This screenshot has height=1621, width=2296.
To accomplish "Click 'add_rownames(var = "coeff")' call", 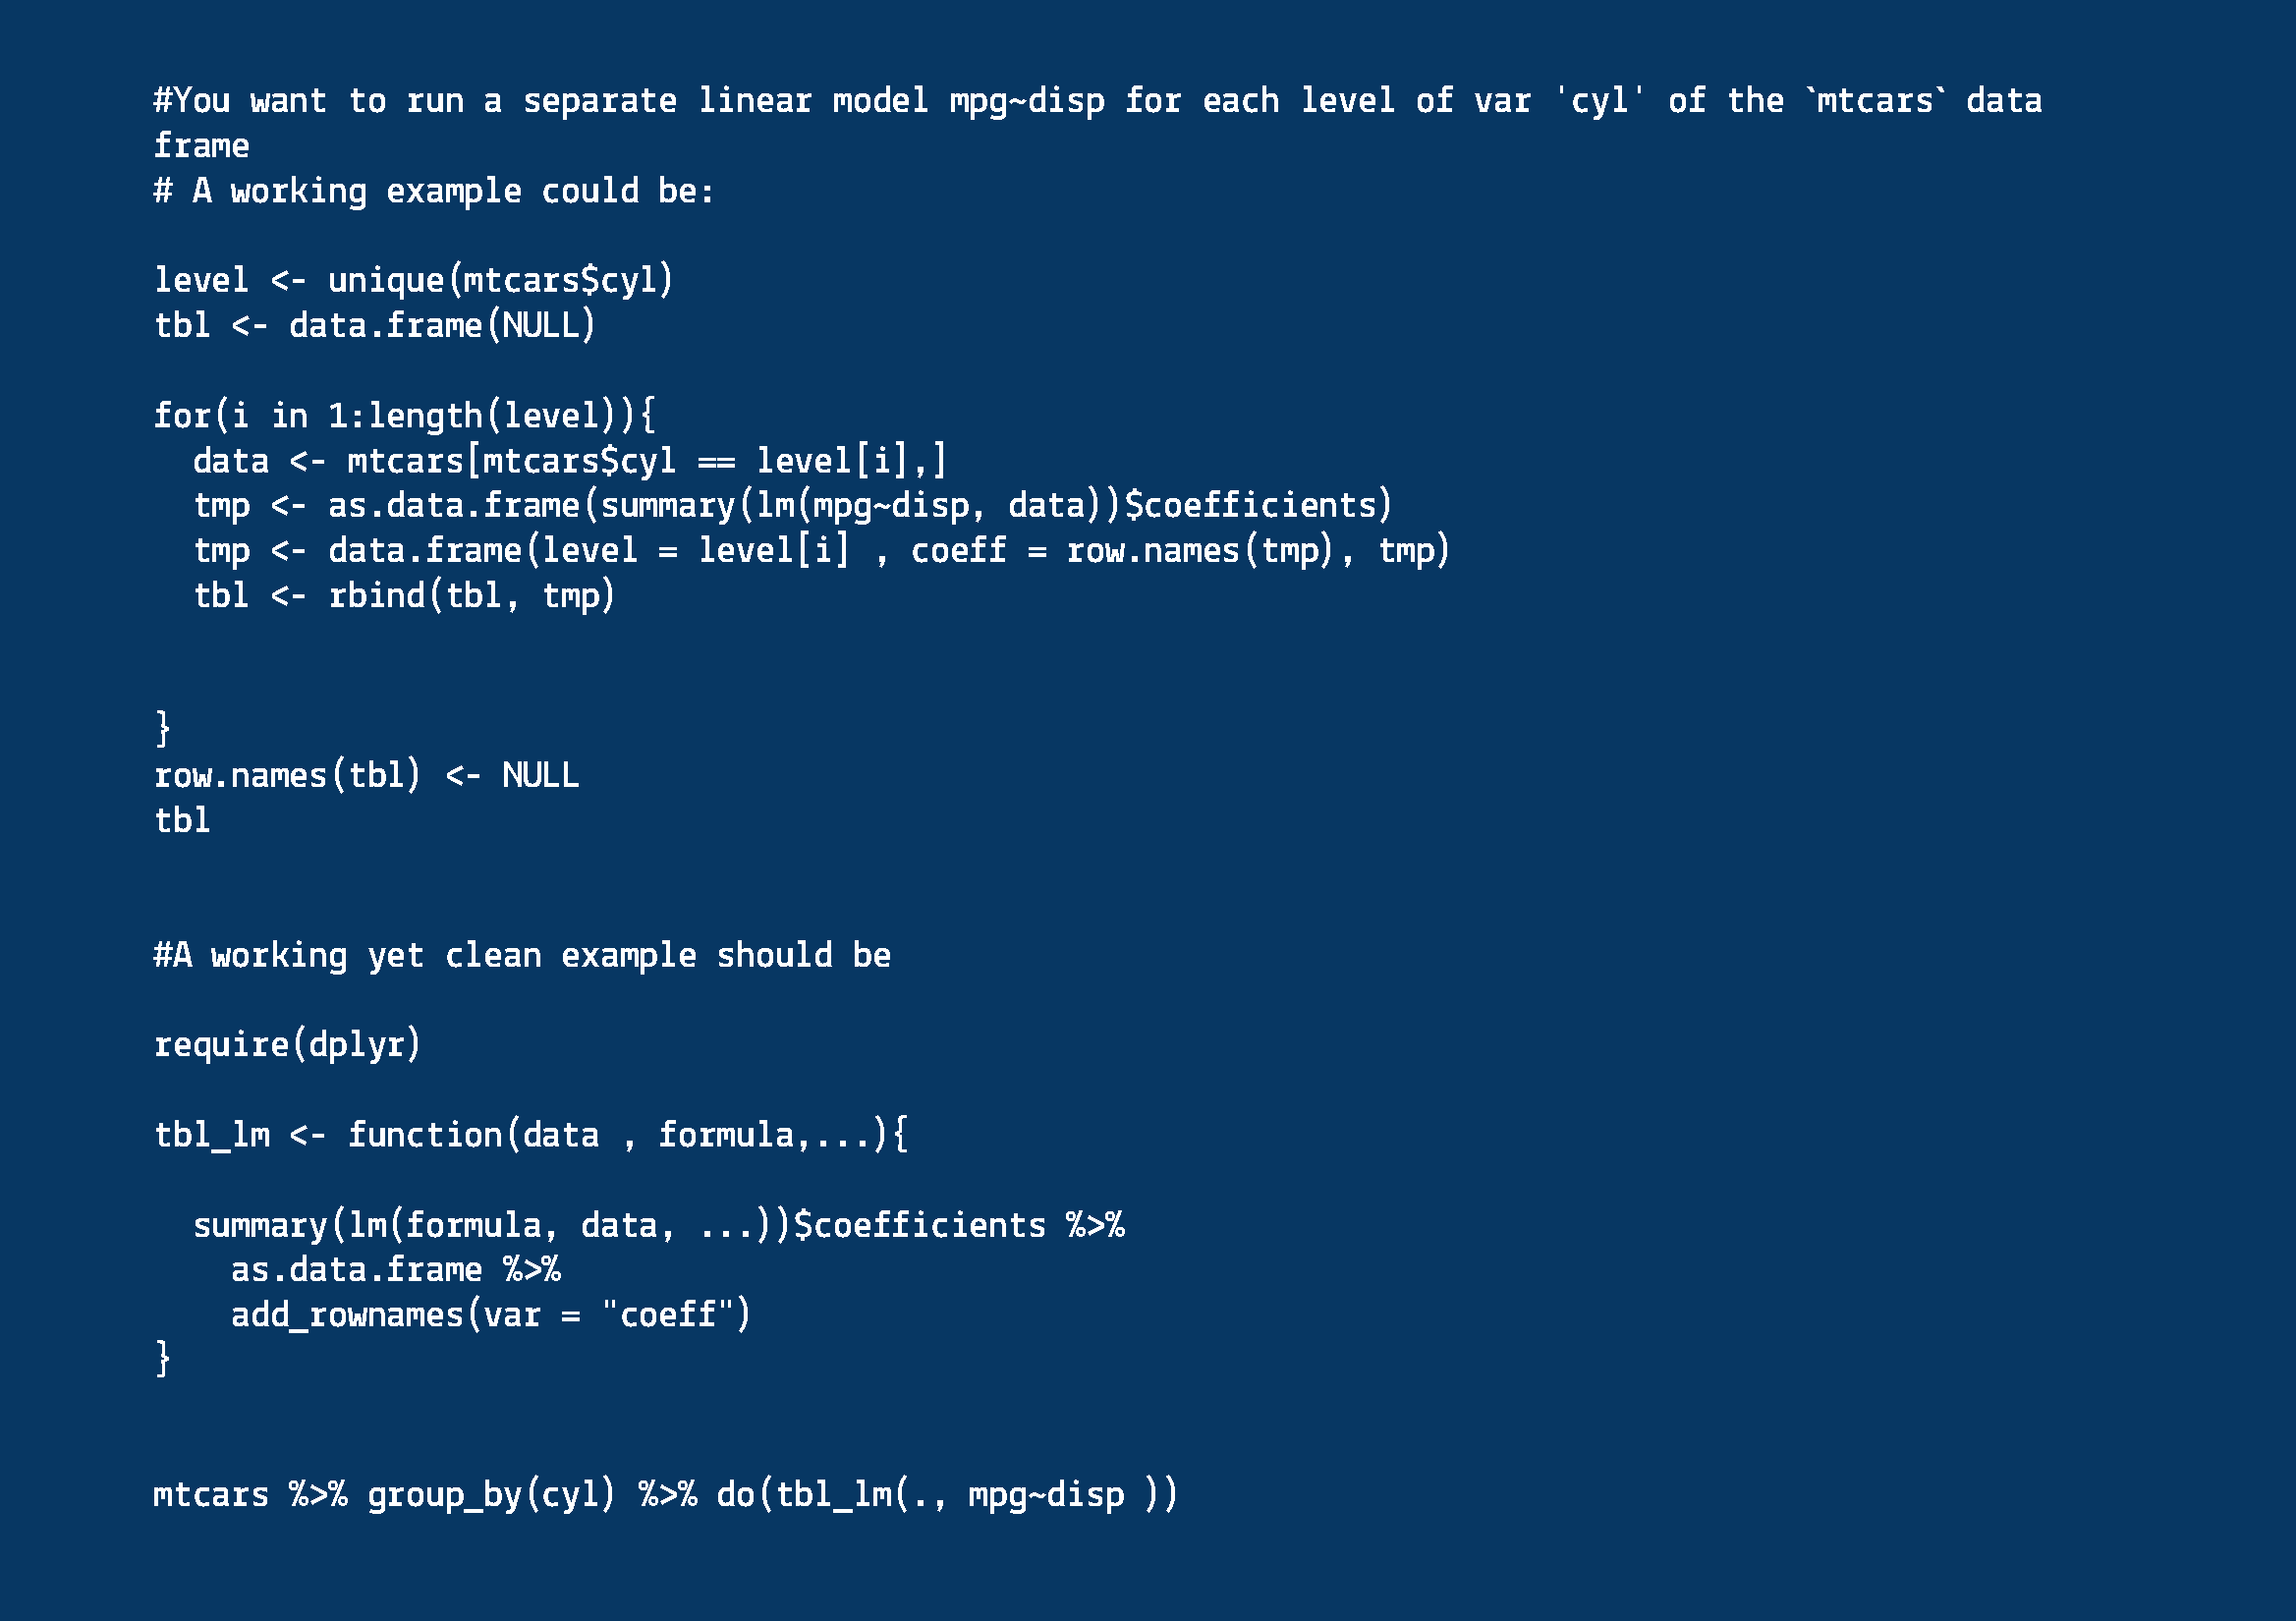I will 490,1314.
